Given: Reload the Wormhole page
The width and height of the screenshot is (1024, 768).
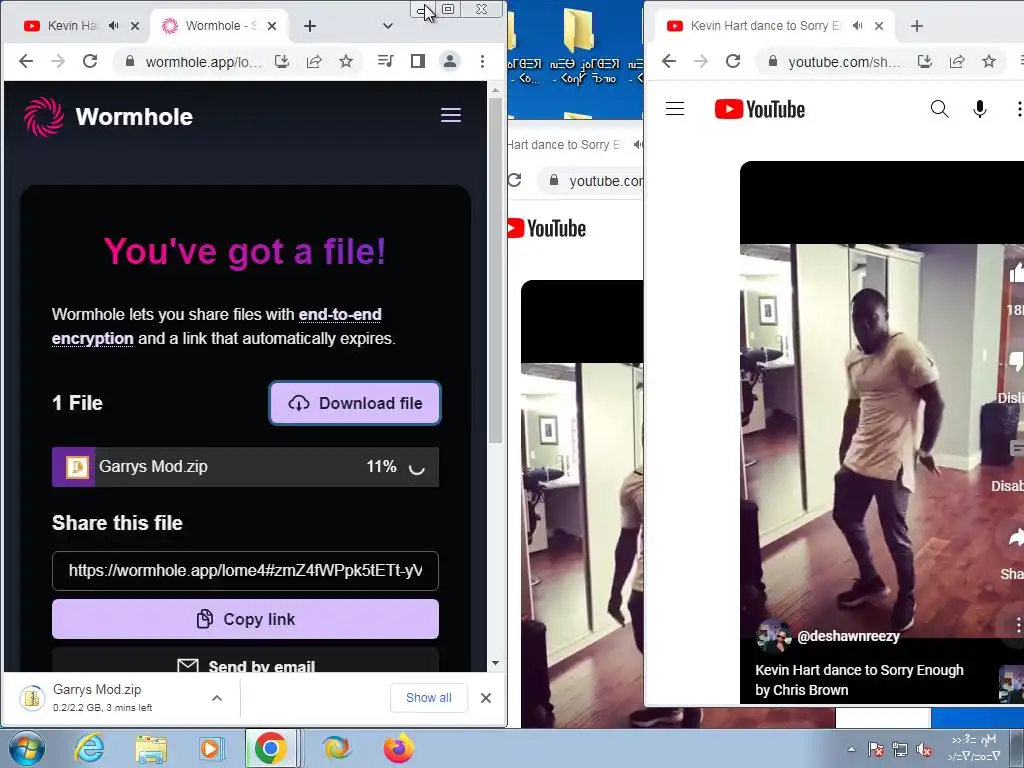Looking at the screenshot, I should [90, 61].
